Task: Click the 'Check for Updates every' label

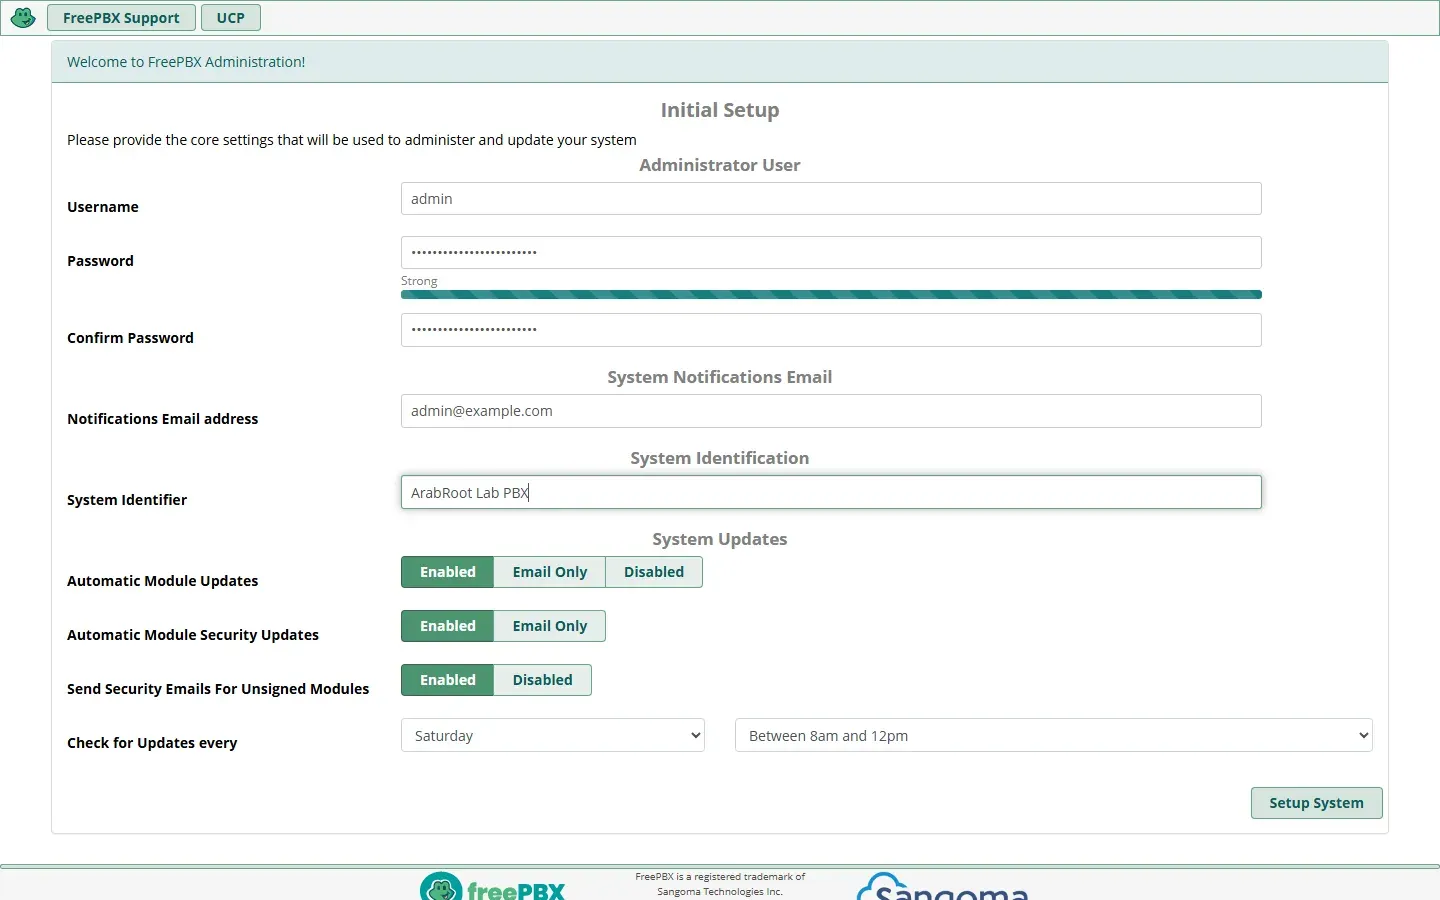Action: (152, 743)
